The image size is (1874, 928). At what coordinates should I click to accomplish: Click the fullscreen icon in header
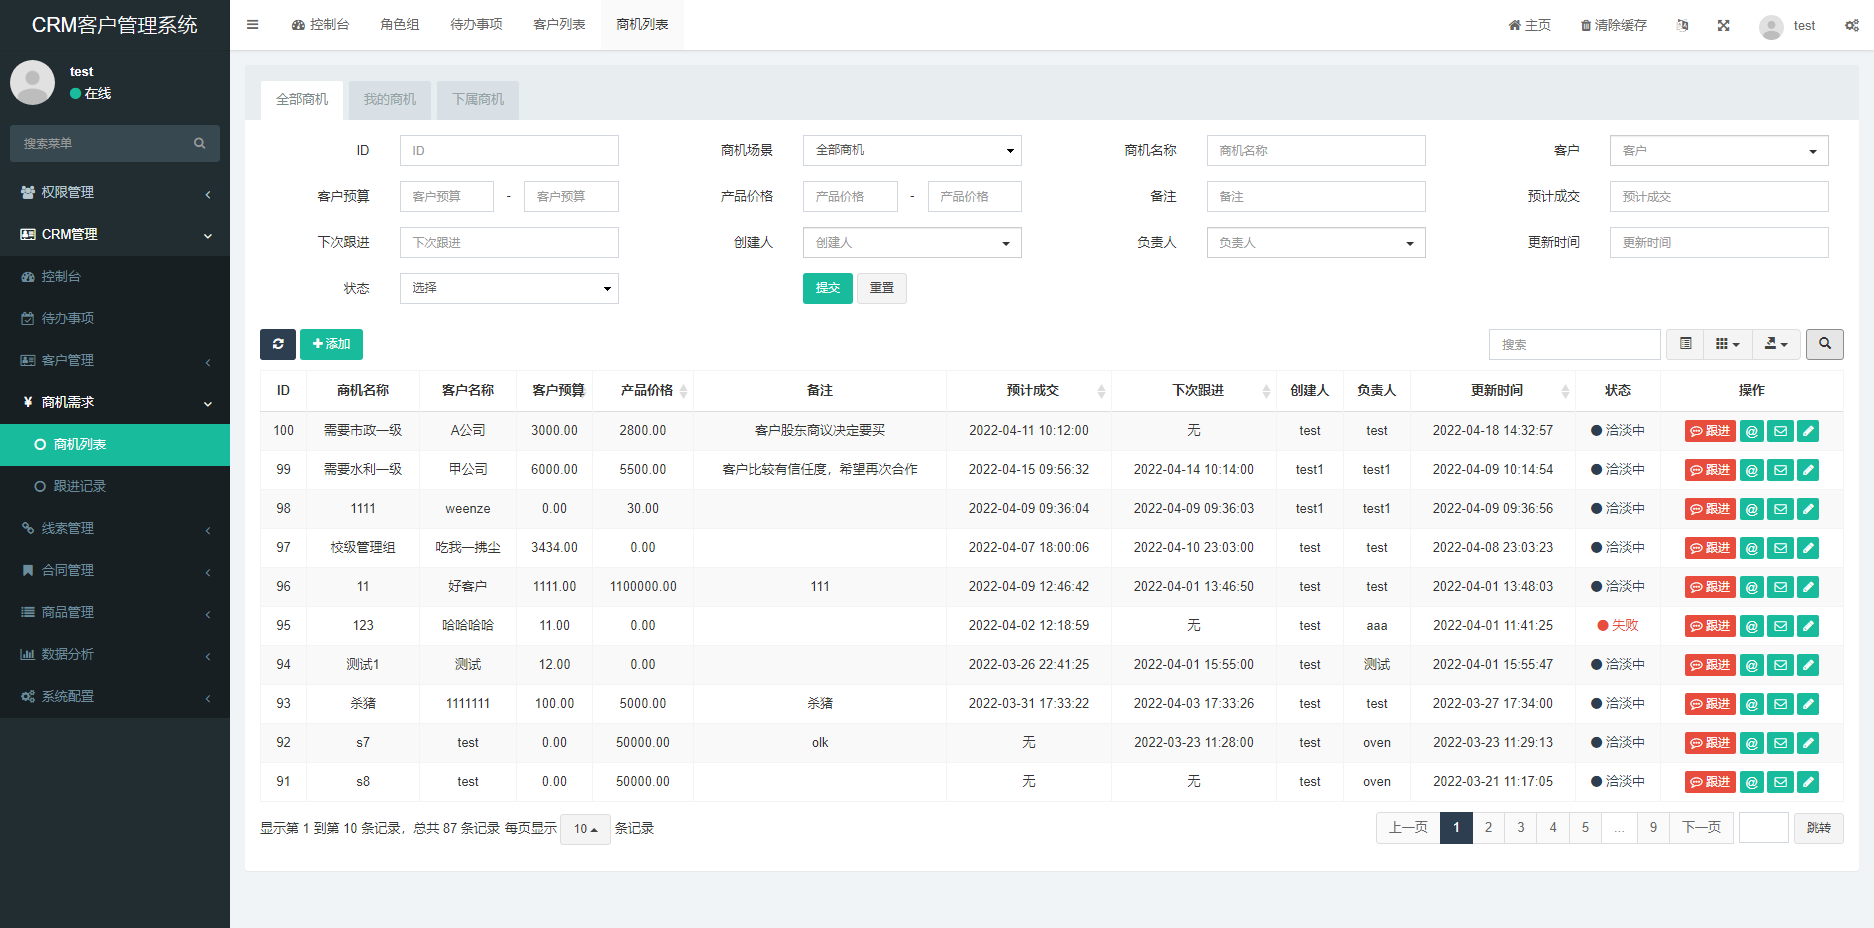[x=1724, y=25]
